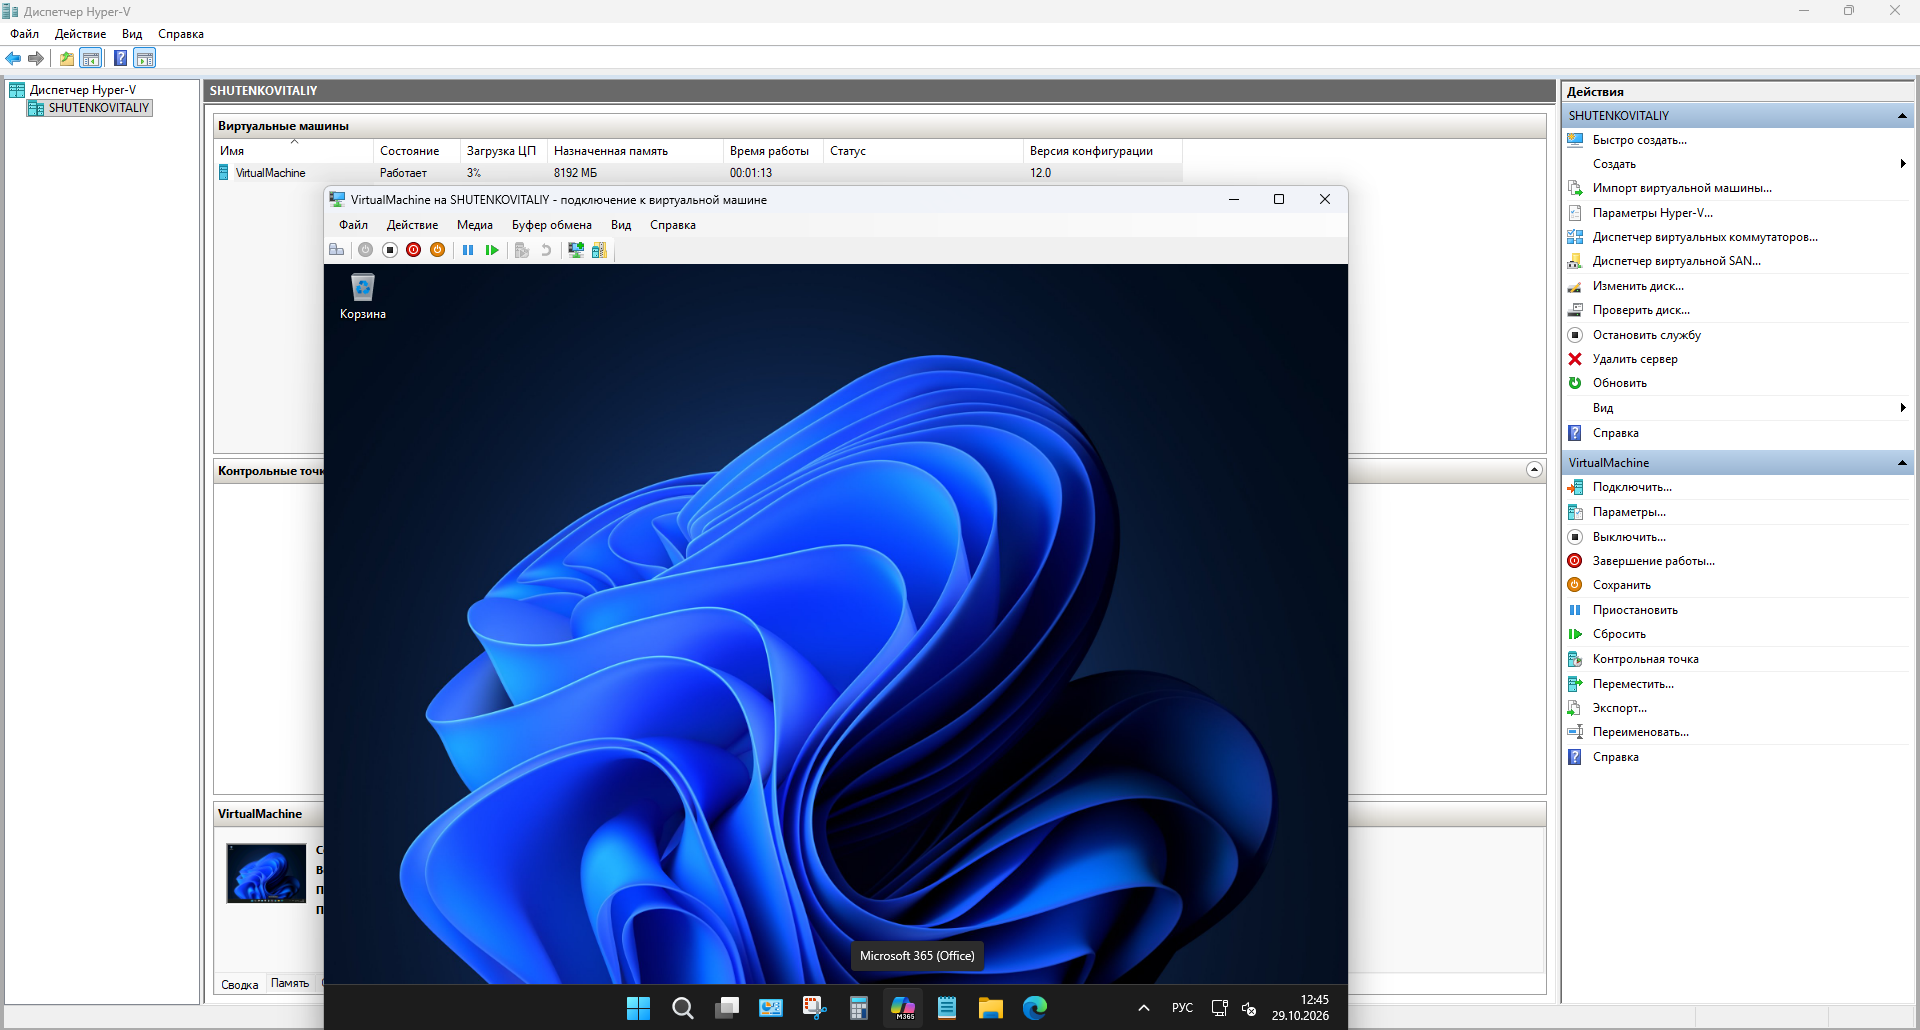Screen dimensions: 1920x1030
Task: Pause the virtual machine from VM toolbar
Action: point(468,250)
